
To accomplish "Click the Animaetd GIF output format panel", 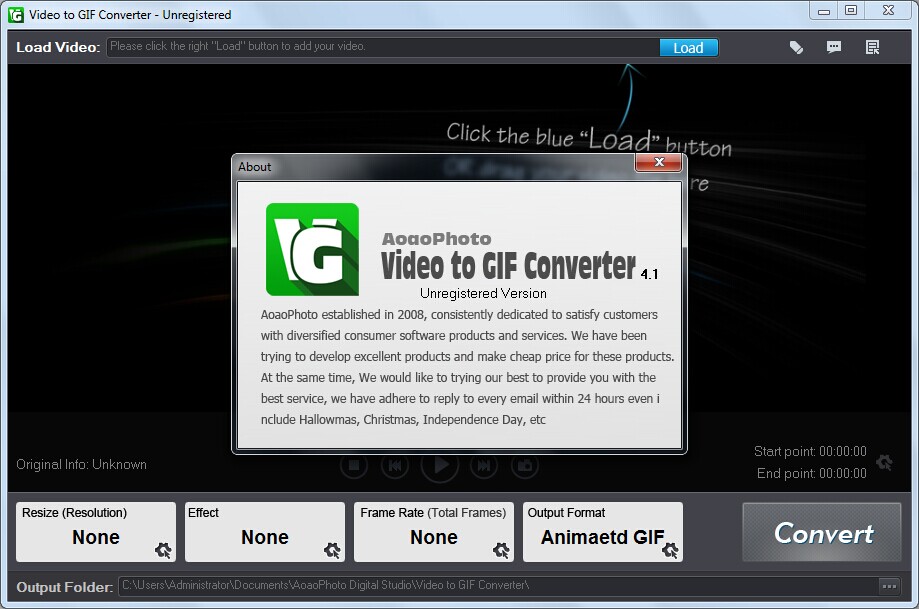I will tap(603, 532).
